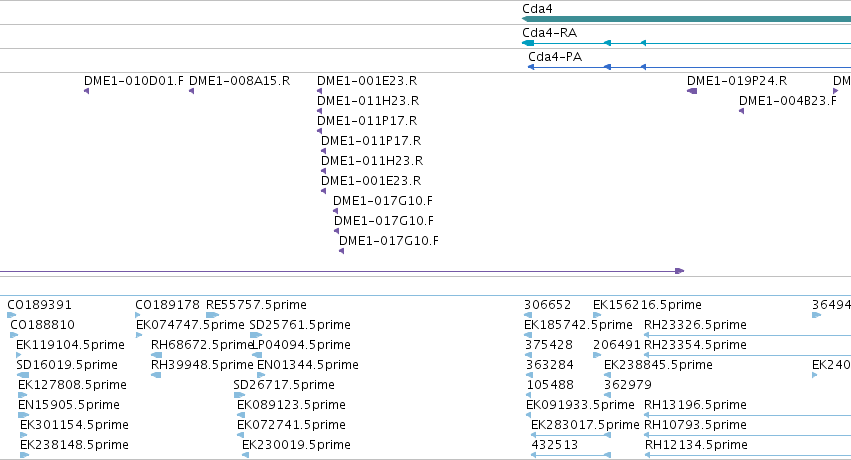Click the 375428 feature label
Screen dimensions: 851x460
tap(549, 345)
